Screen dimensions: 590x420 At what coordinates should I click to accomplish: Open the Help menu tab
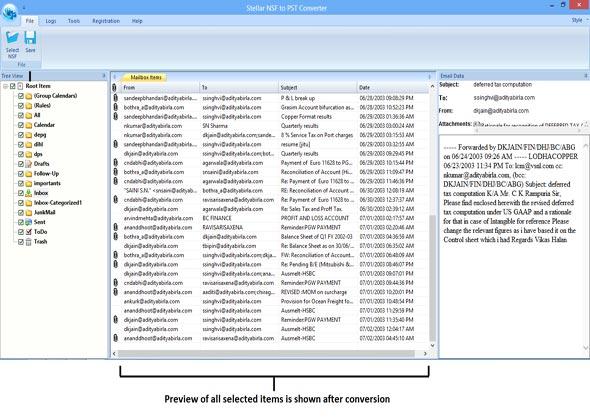(137, 21)
